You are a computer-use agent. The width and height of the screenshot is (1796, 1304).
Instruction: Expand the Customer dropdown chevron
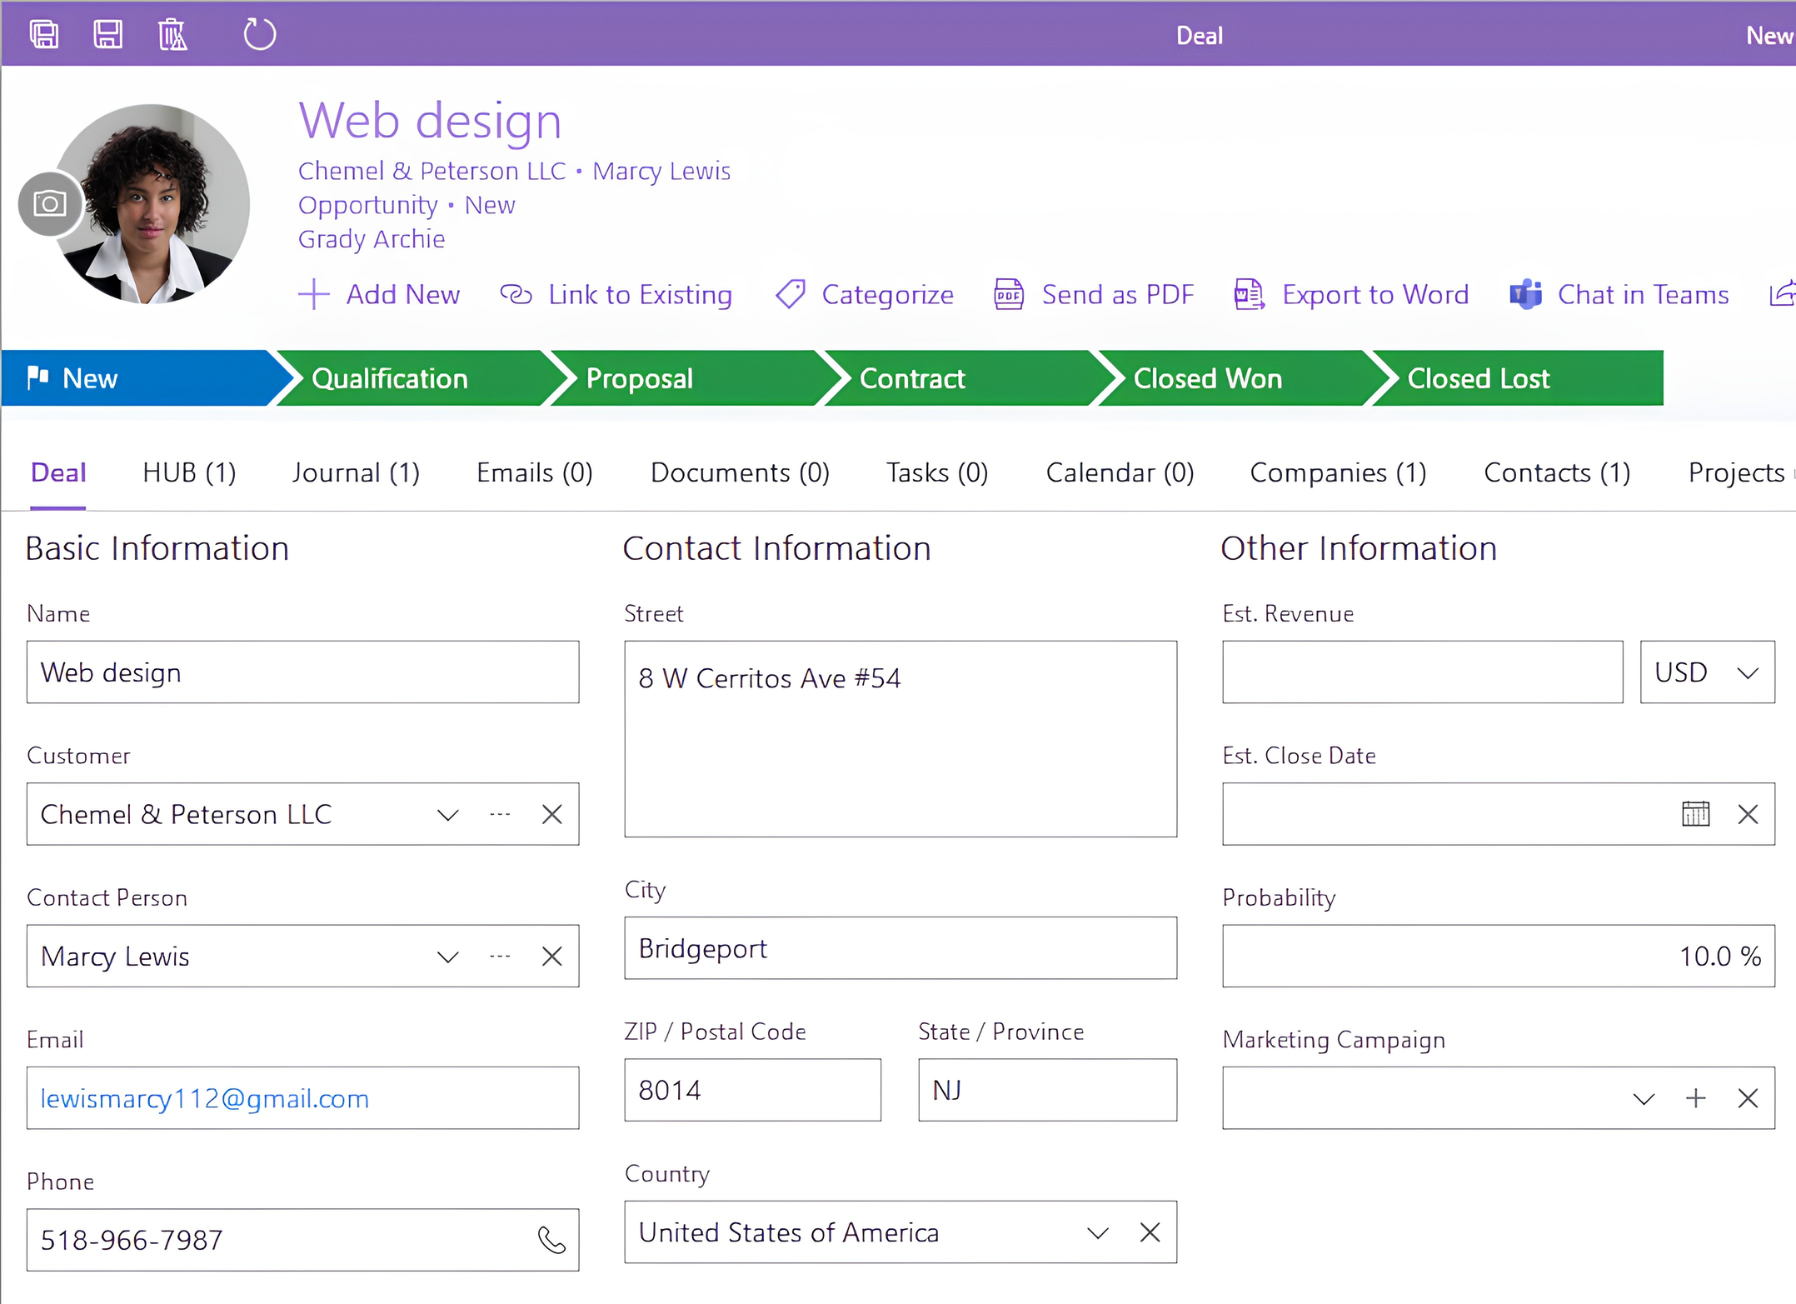point(448,815)
